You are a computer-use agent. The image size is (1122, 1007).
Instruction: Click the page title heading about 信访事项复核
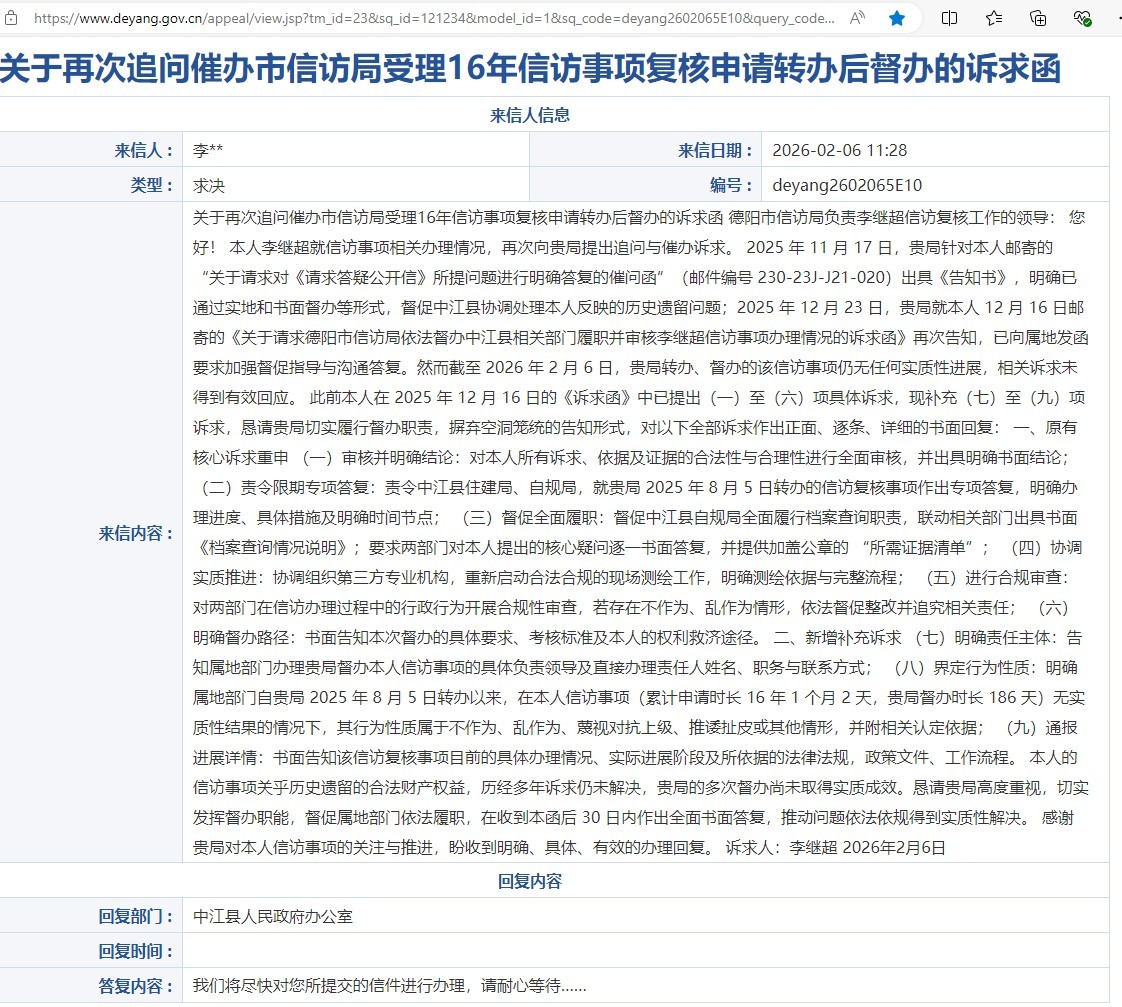[530, 68]
